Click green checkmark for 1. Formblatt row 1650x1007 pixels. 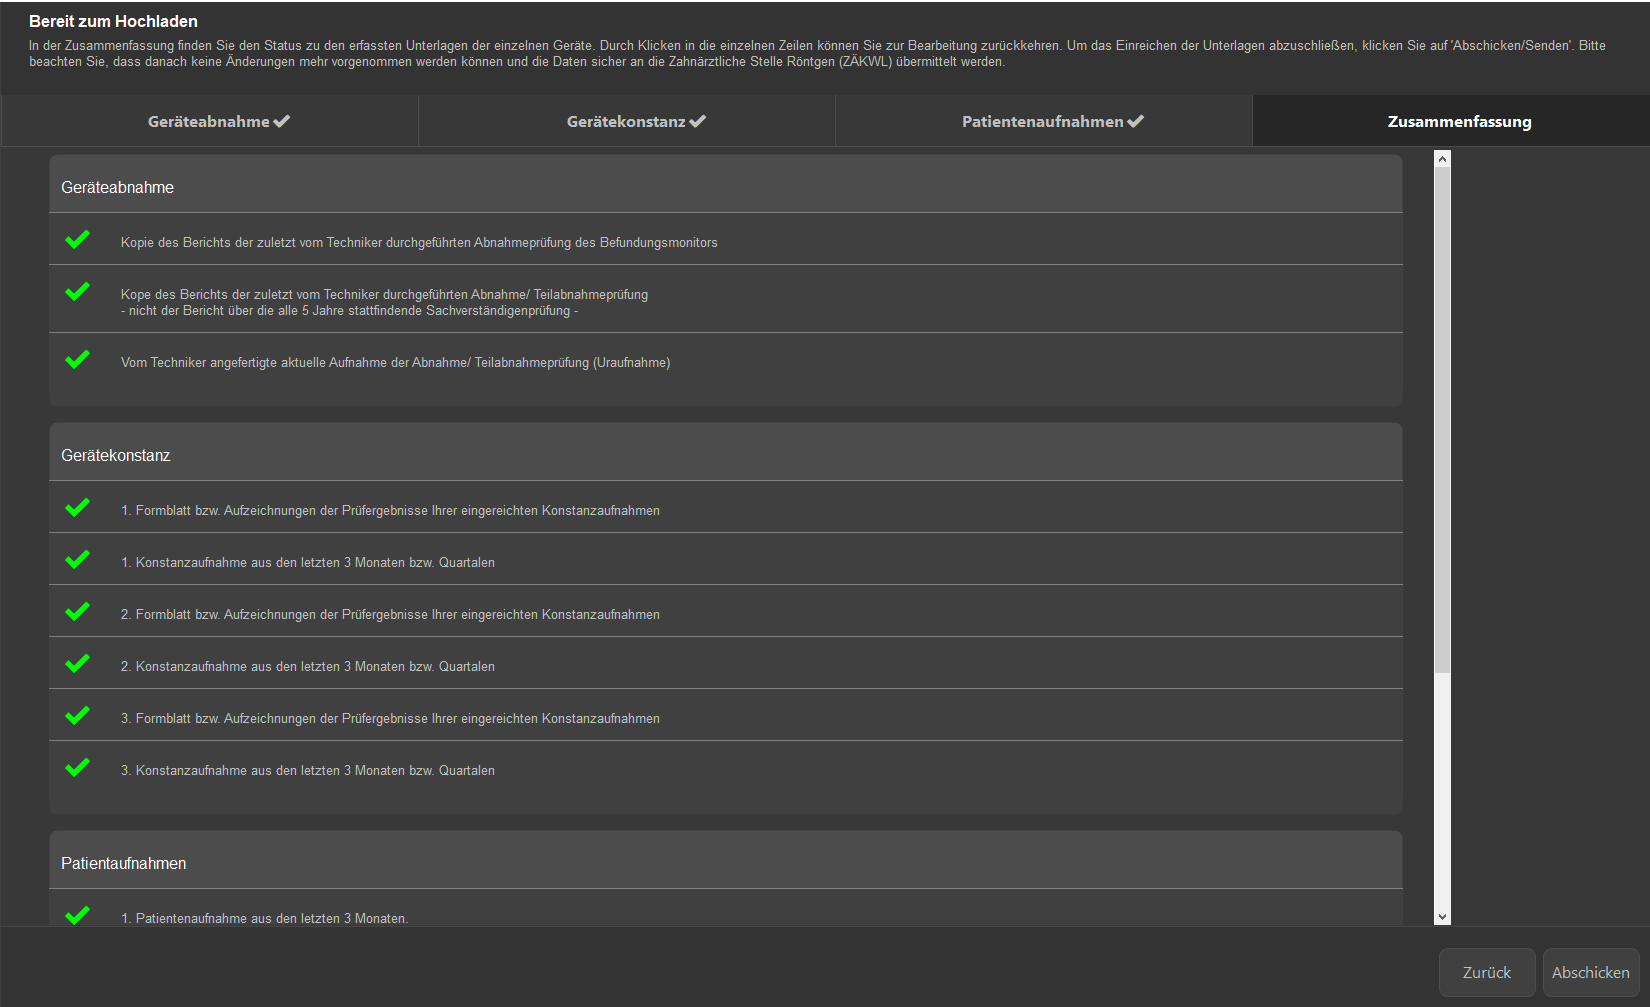click(77, 508)
